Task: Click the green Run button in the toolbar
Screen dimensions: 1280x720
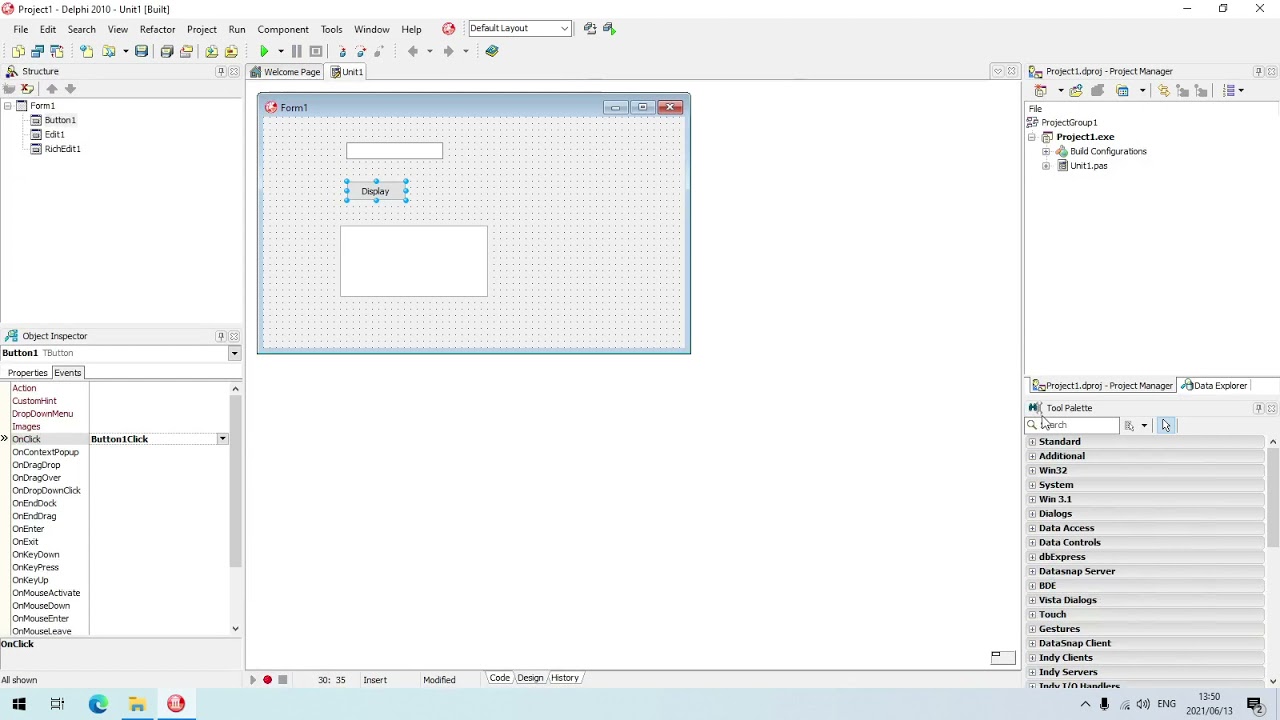Action: [x=264, y=51]
